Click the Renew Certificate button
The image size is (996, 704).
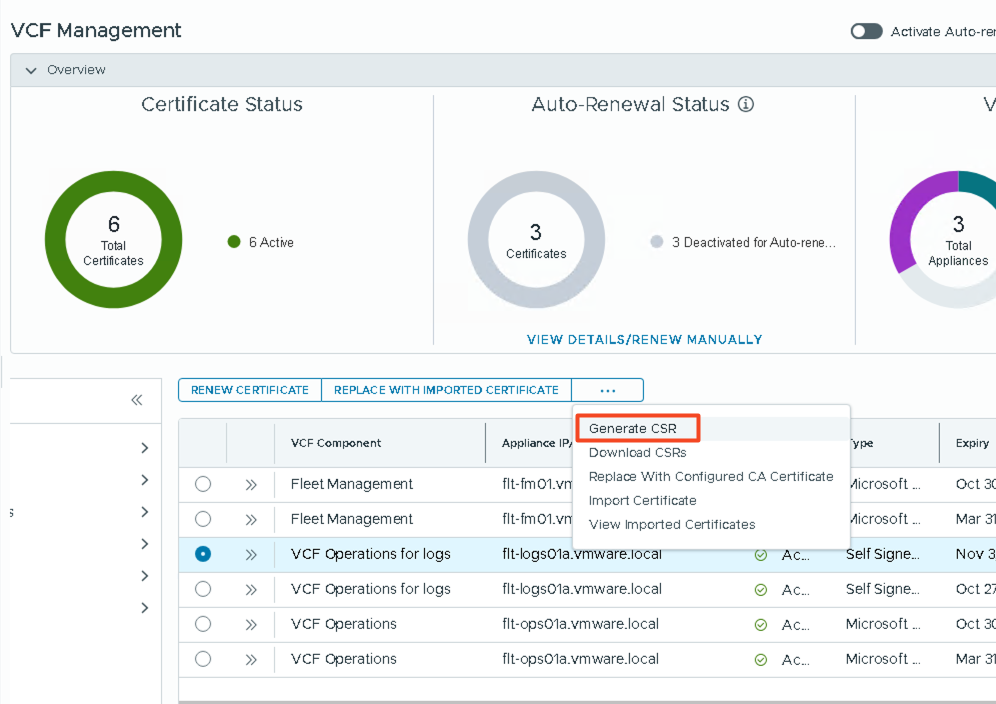pyautogui.click(x=249, y=390)
